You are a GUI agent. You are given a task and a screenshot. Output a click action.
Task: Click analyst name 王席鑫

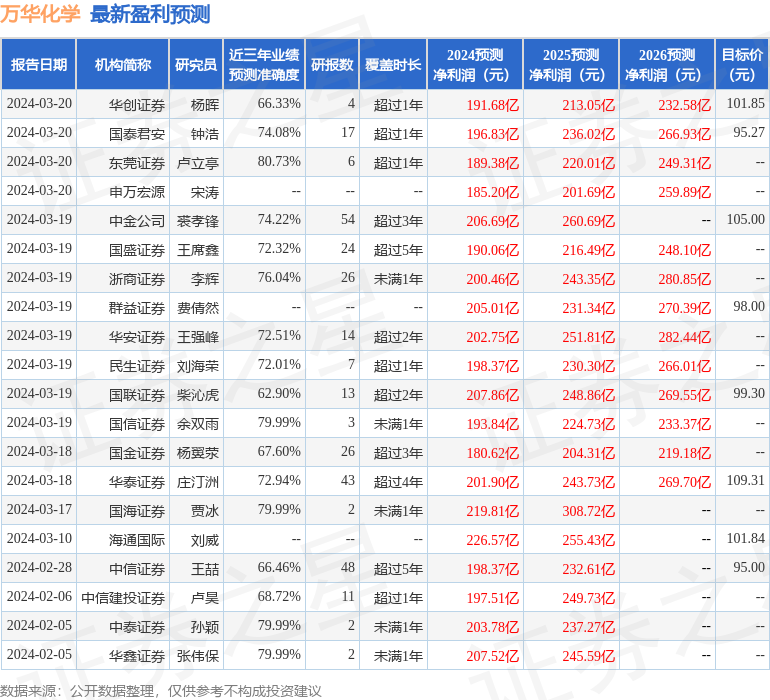click(x=198, y=250)
